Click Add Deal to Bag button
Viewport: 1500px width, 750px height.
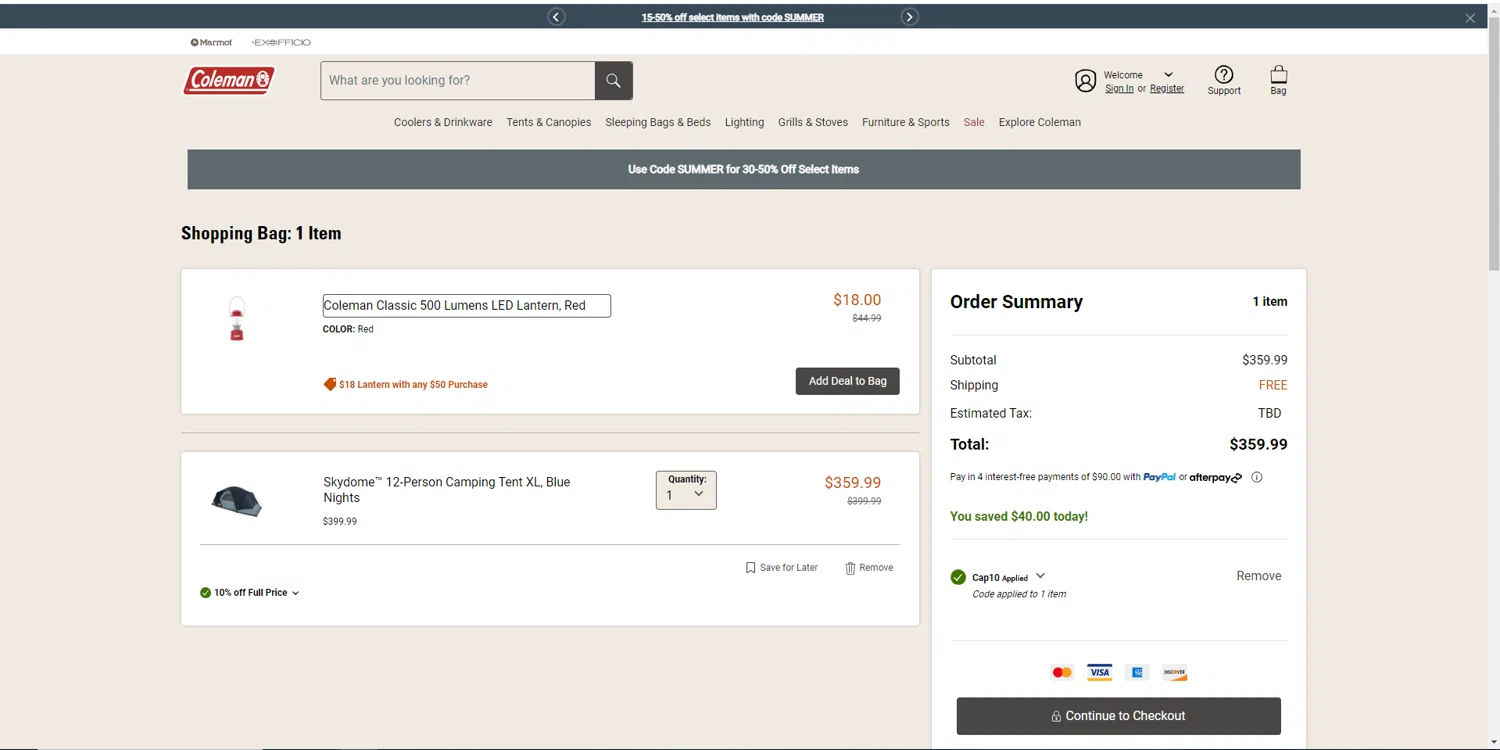pyautogui.click(x=848, y=381)
